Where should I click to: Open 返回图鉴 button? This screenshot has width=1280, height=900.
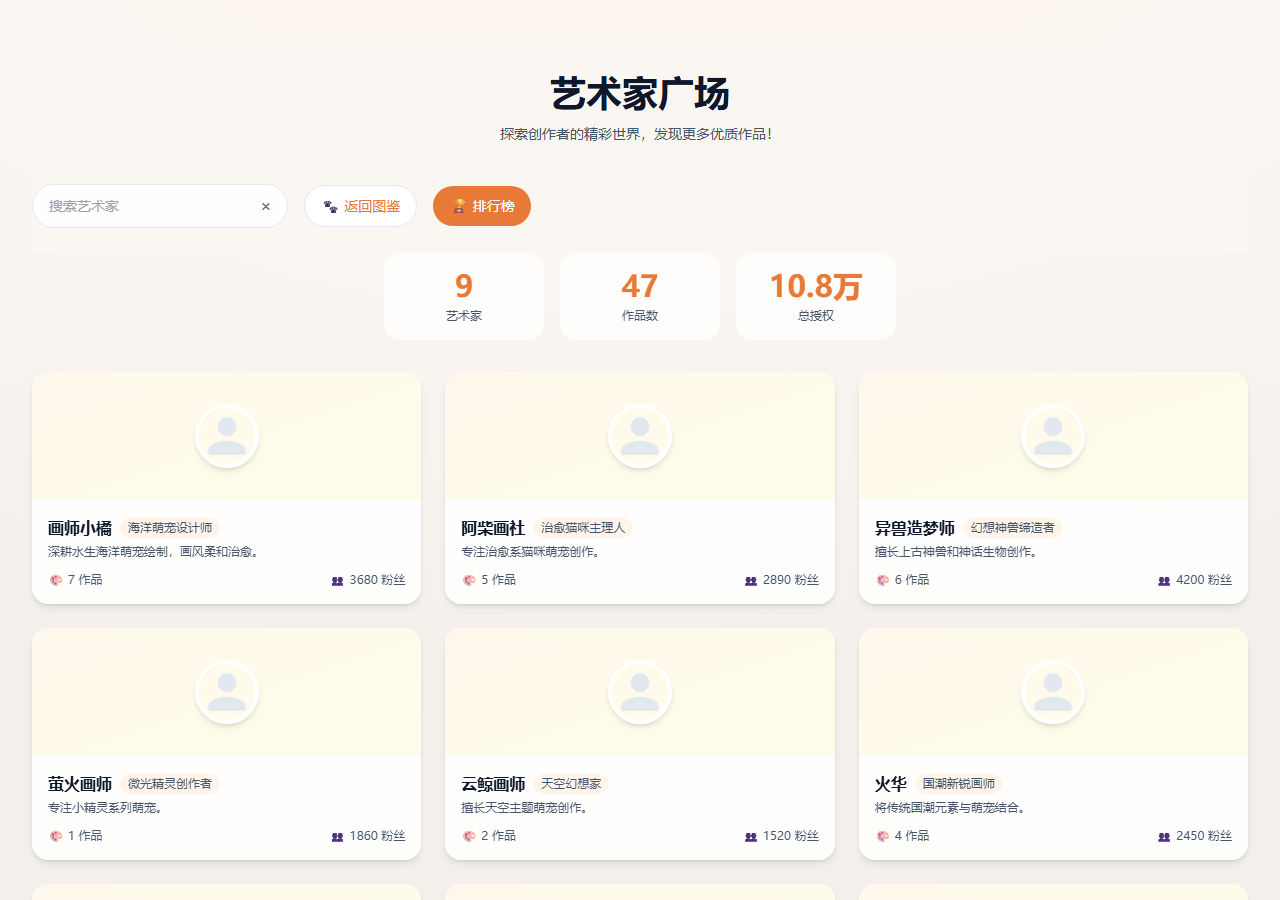[360, 206]
